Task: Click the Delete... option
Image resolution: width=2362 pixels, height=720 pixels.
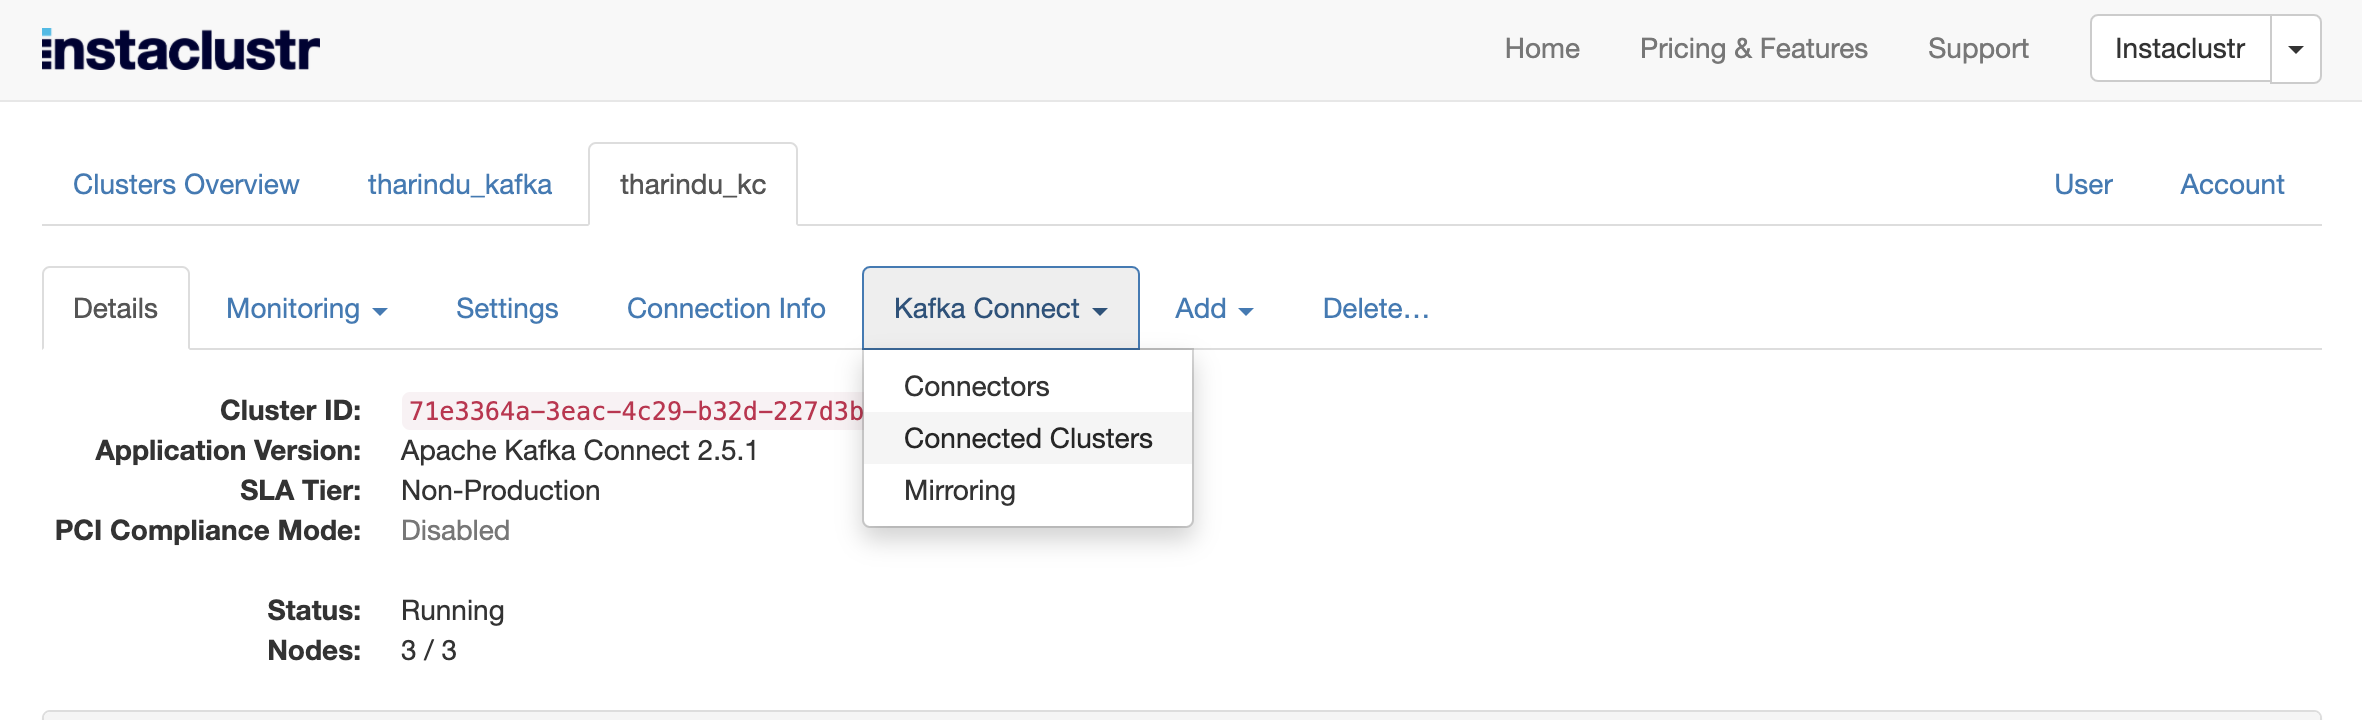Action: [1375, 308]
